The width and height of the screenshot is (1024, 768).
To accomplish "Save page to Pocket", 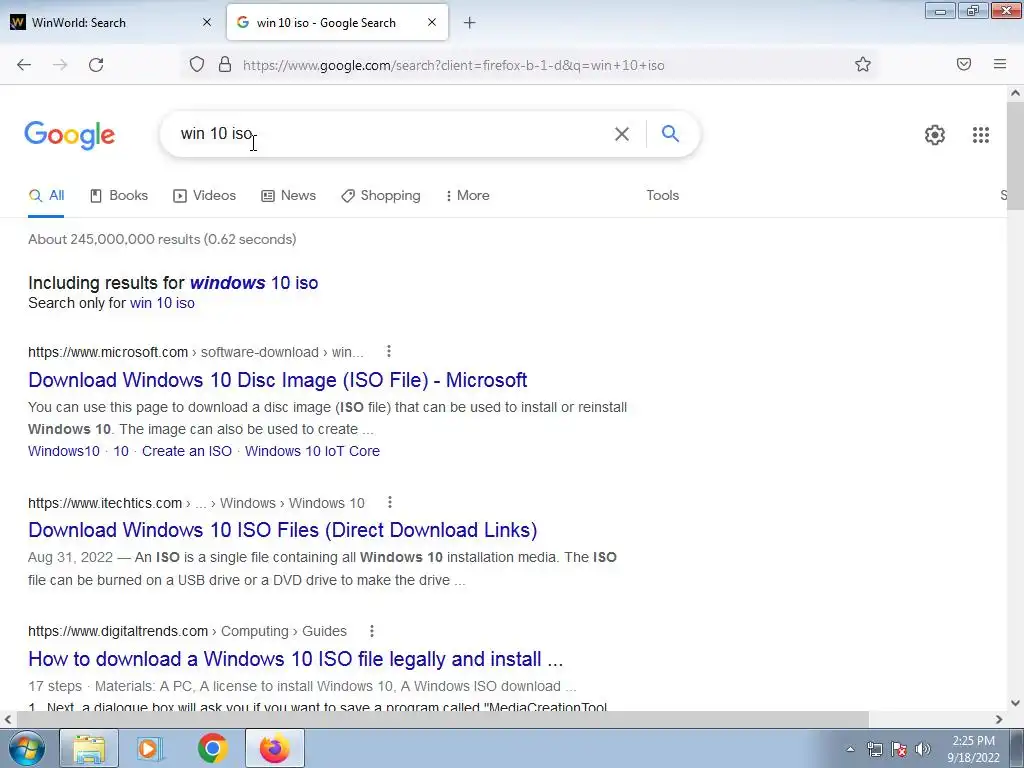I will coord(964,64).
